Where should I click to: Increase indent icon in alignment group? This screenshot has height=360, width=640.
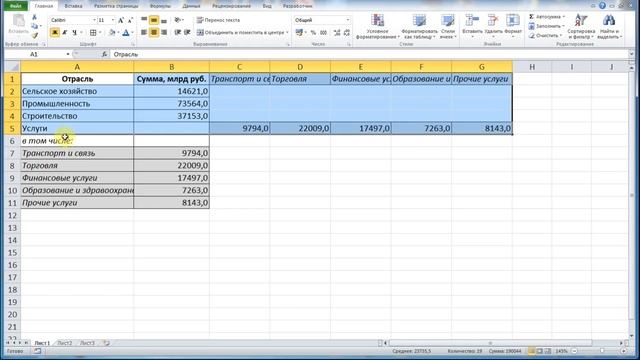187,32
